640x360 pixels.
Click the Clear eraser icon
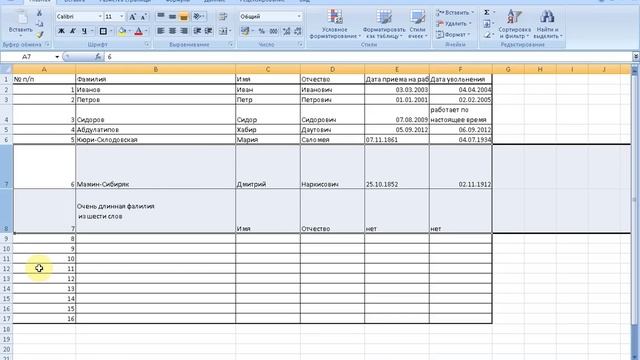point(487,35)
